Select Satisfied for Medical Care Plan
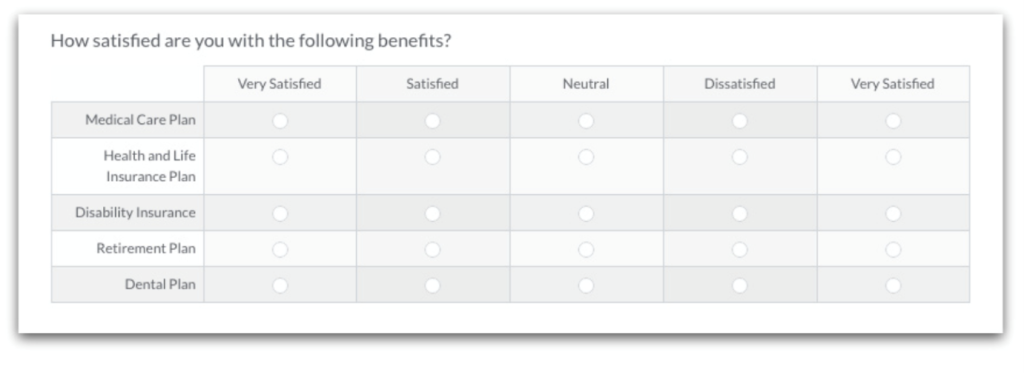 (432, 121)
